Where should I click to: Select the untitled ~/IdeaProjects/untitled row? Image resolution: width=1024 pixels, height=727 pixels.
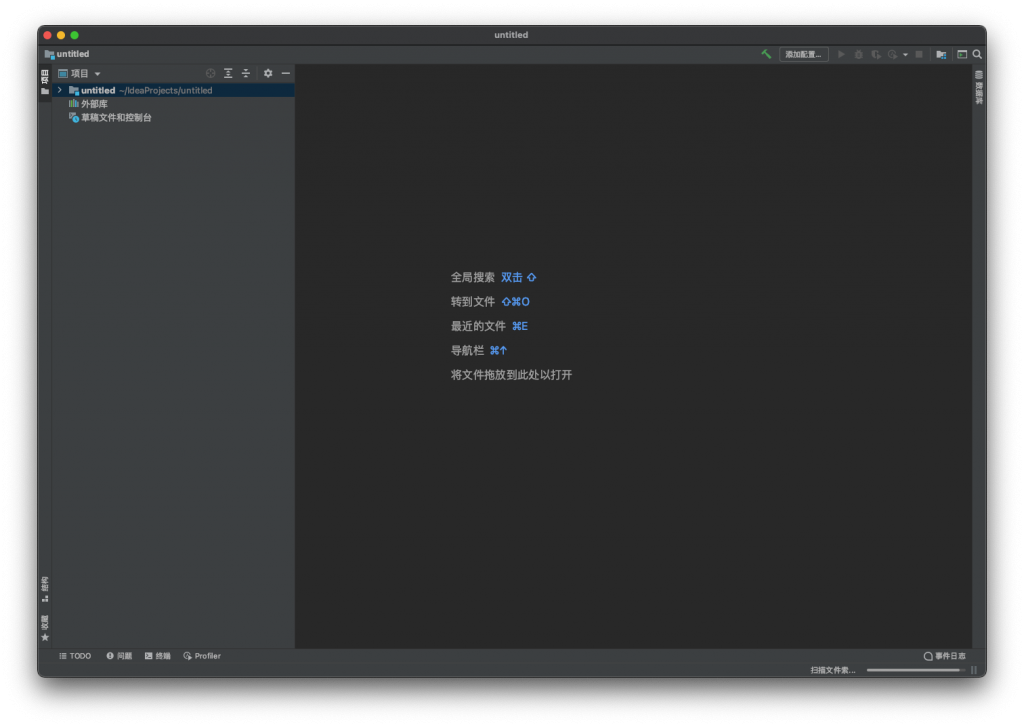click(x=174, y=90)
